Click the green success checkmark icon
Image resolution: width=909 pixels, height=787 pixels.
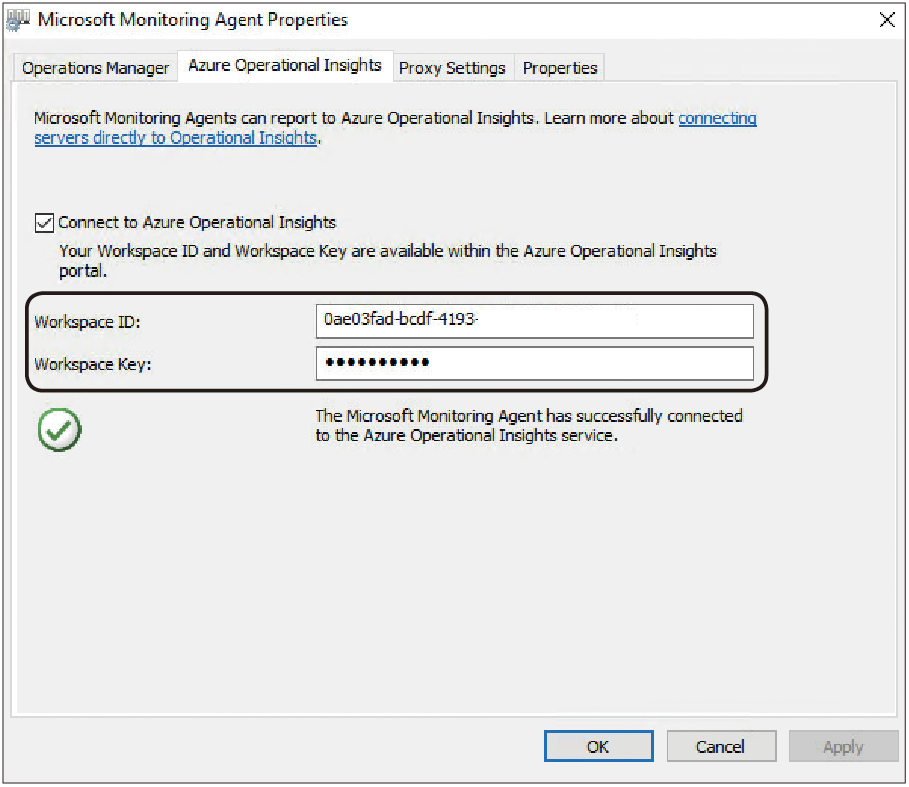(x=59, y=429)
